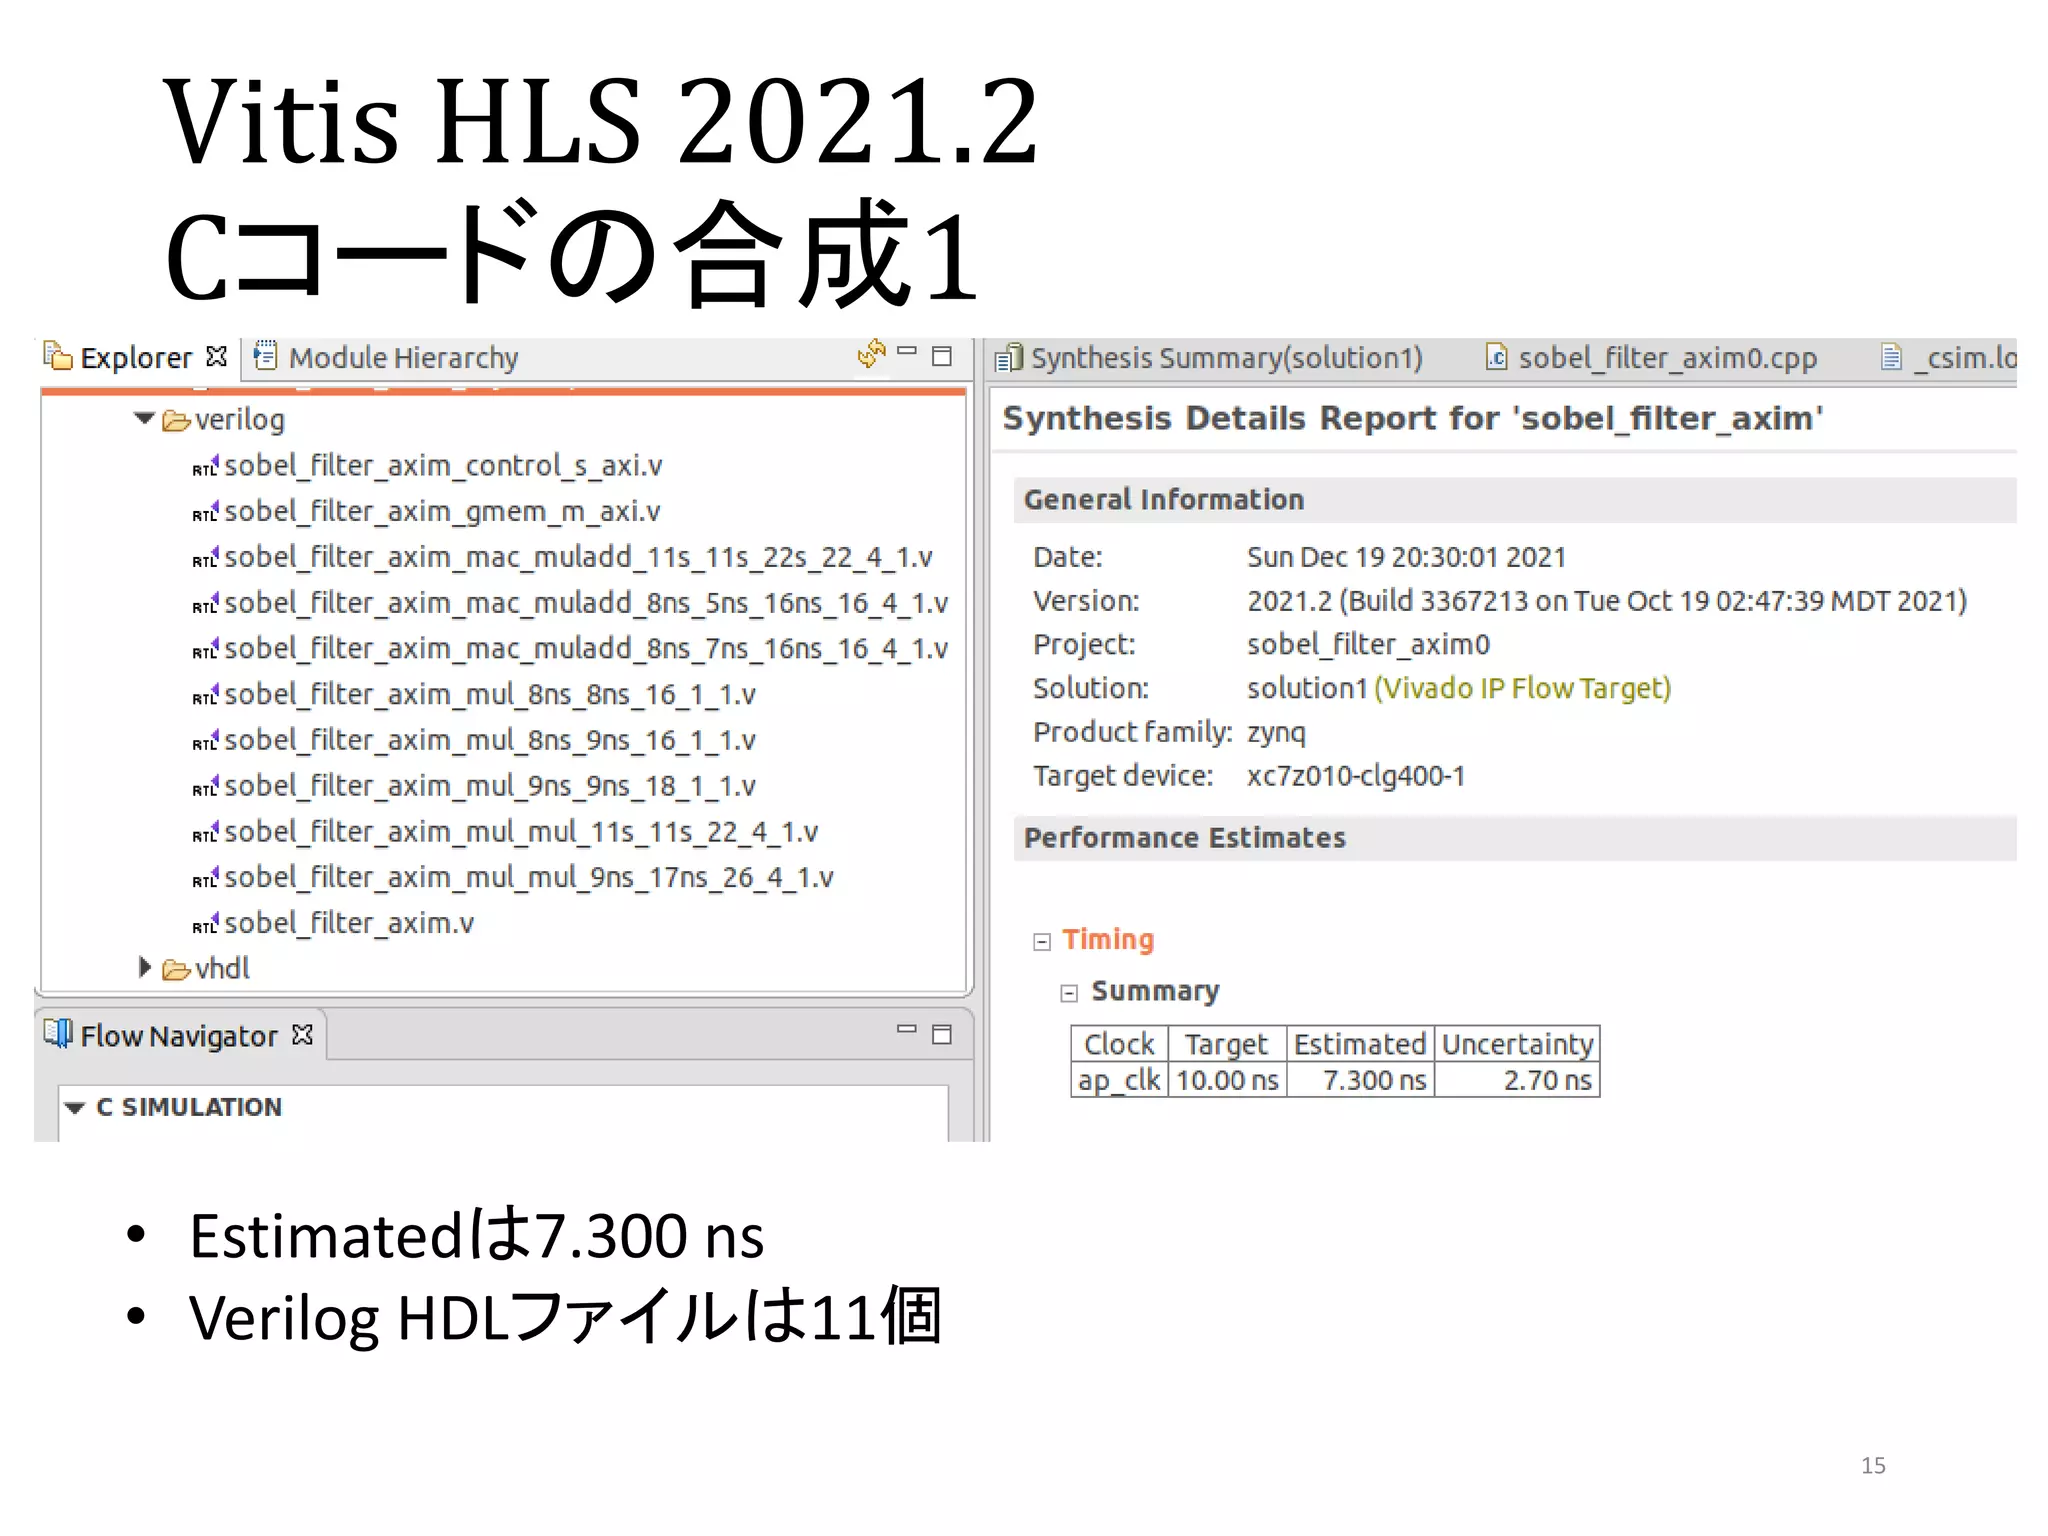Click RTL icon of mul_mul_9ns_17ns_26_4_1.v
This screenshot has height=1536, width=2048.
point(205,879)
